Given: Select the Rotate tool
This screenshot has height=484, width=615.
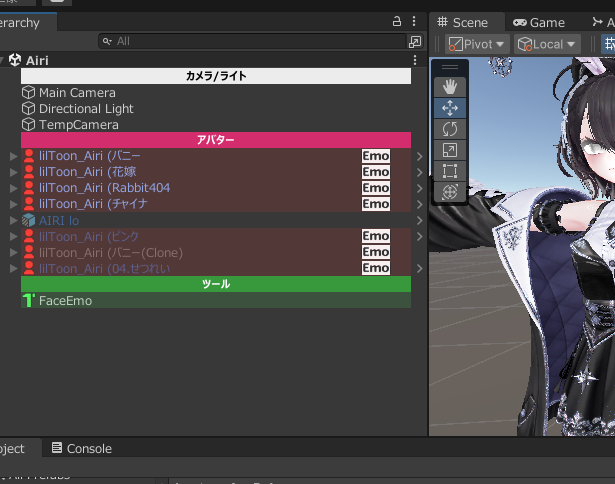Looking at the screenshot, I should pyautogui.click(x=450, y=129).
